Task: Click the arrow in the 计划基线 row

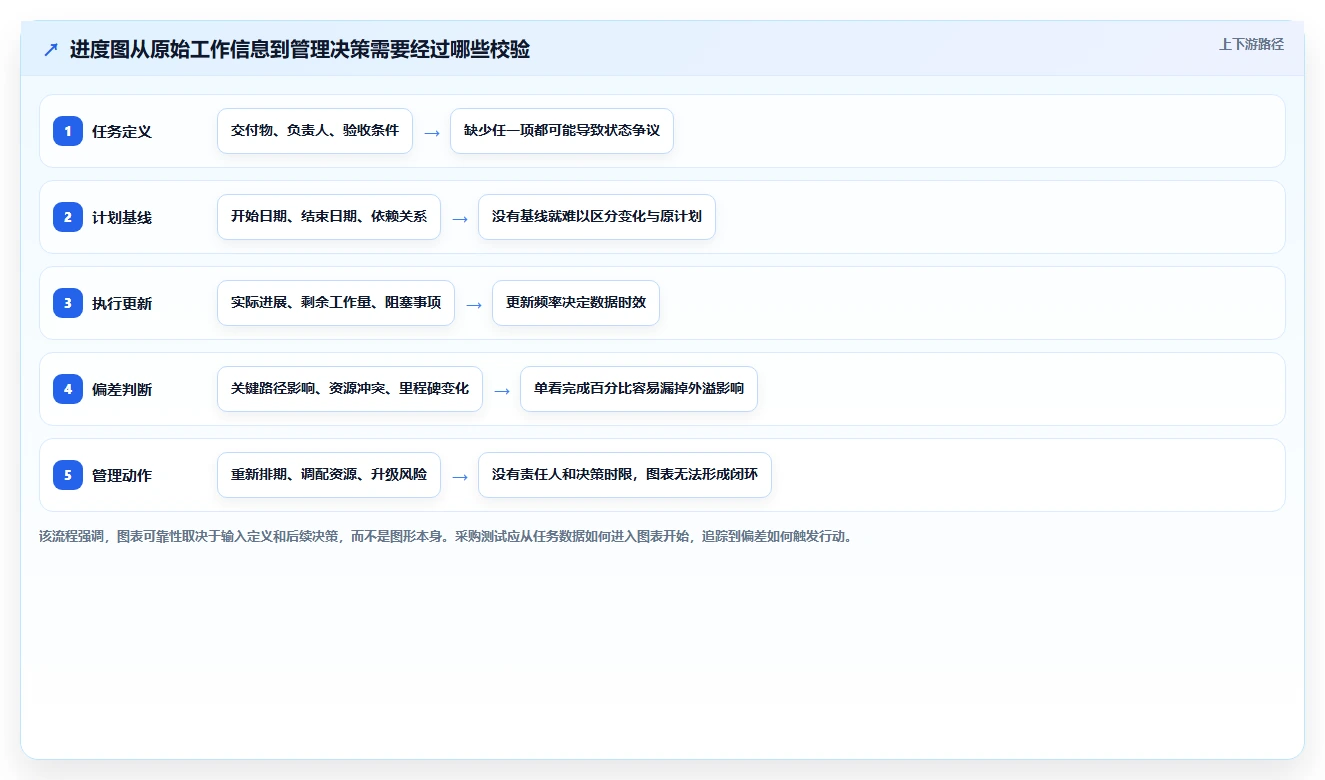Action: pyautogui.click(x=460, y=218)
